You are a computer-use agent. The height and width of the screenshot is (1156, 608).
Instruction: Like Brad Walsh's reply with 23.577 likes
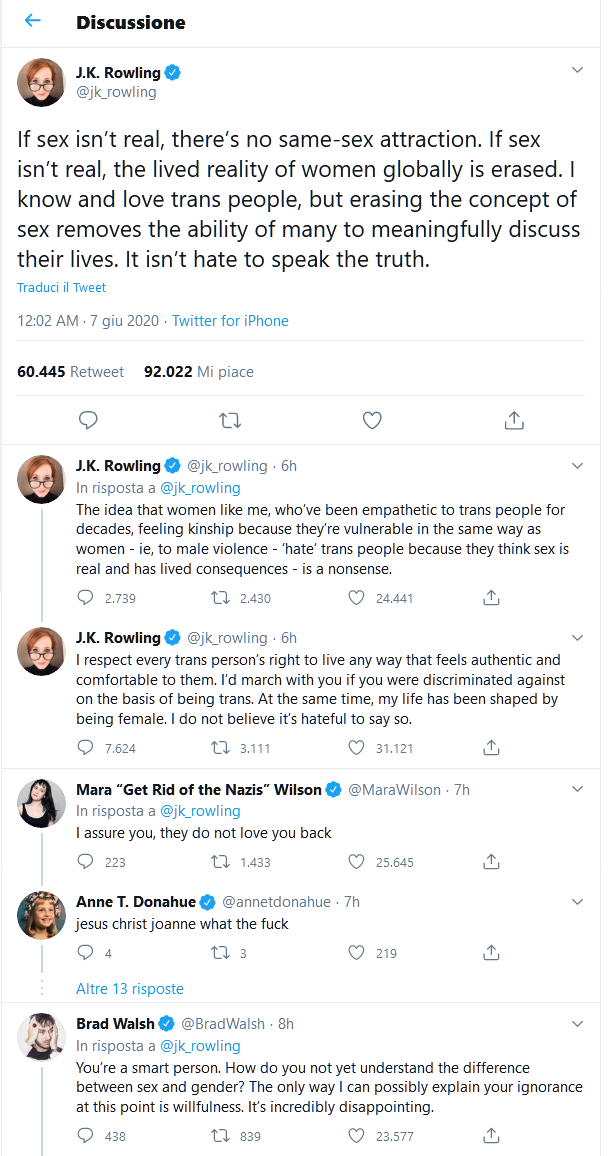pyautogui.click(x=357, y=1135)
